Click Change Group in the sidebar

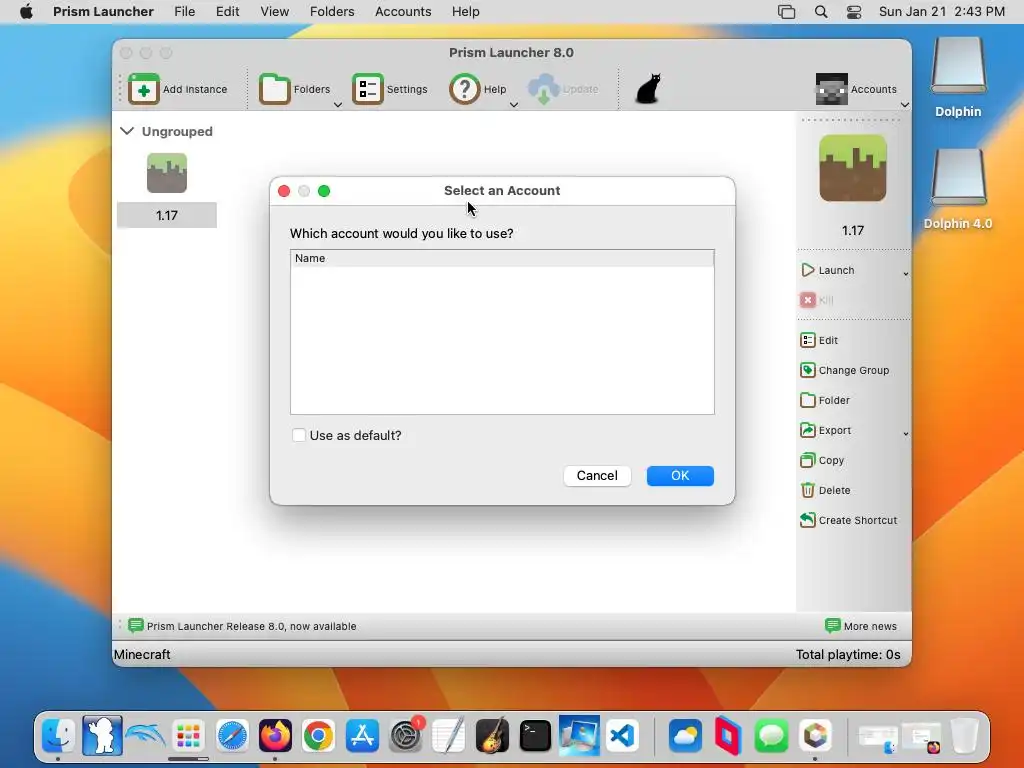(844, 370)
